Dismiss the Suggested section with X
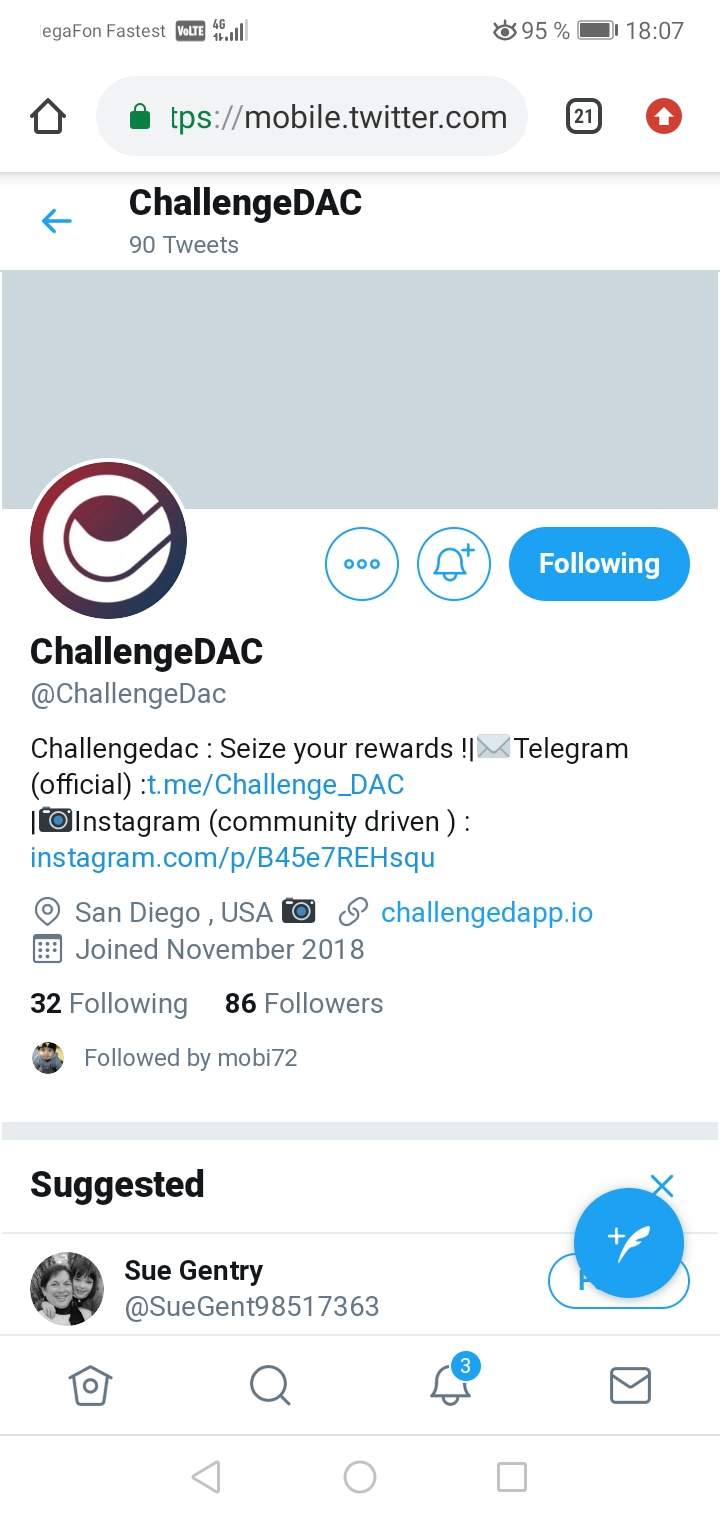720x1520 pixels. pyautogui.click(x=662, y=1186)
